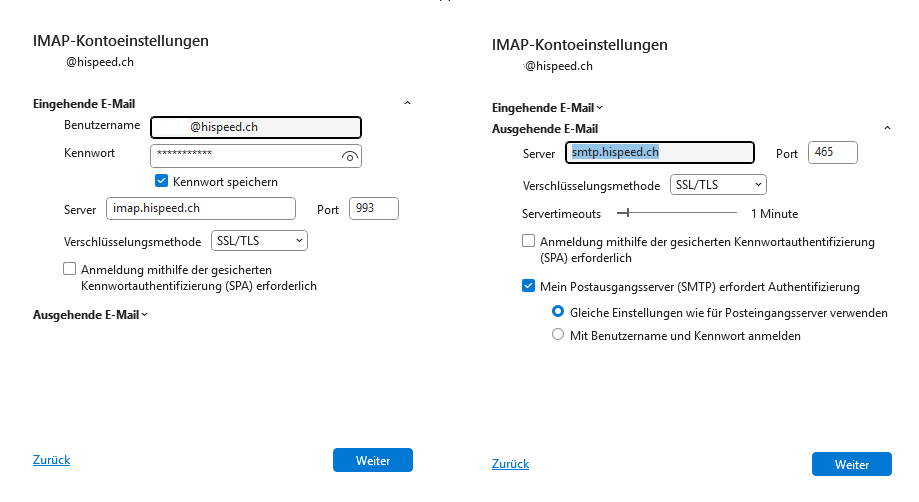Collapse the incoming mail section via its chevron
Viewport: 919px width, 502px height.
(x=407, y=103)
